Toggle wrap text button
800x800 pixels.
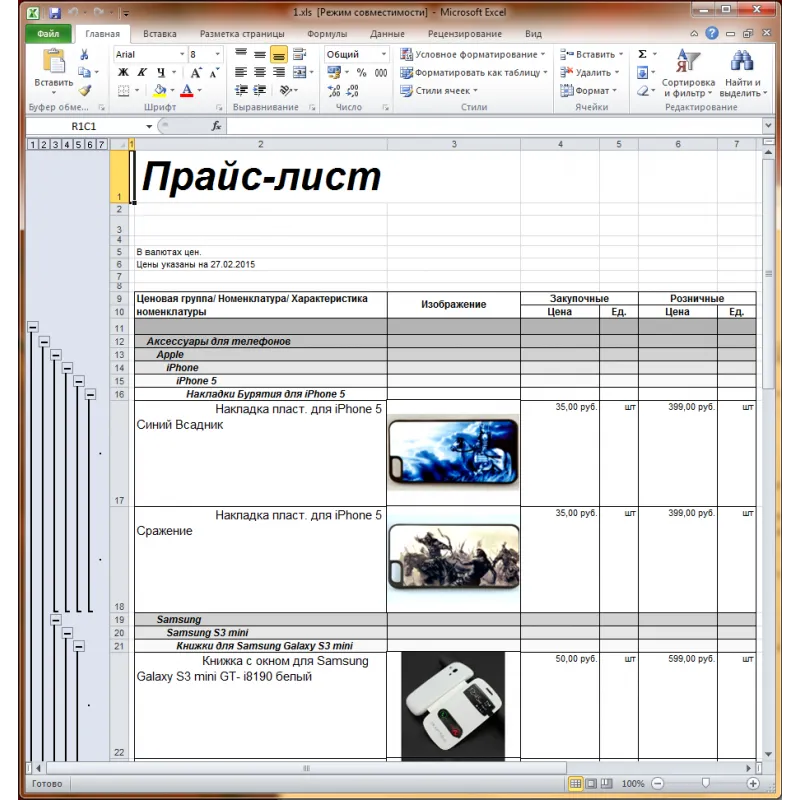point(299,54)
